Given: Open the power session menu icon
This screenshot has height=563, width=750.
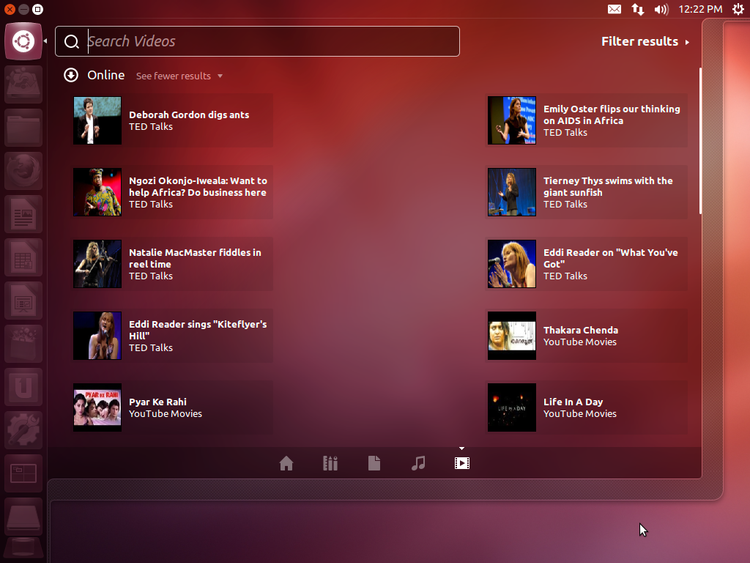Looking at the screenshot, I should 737,9.
